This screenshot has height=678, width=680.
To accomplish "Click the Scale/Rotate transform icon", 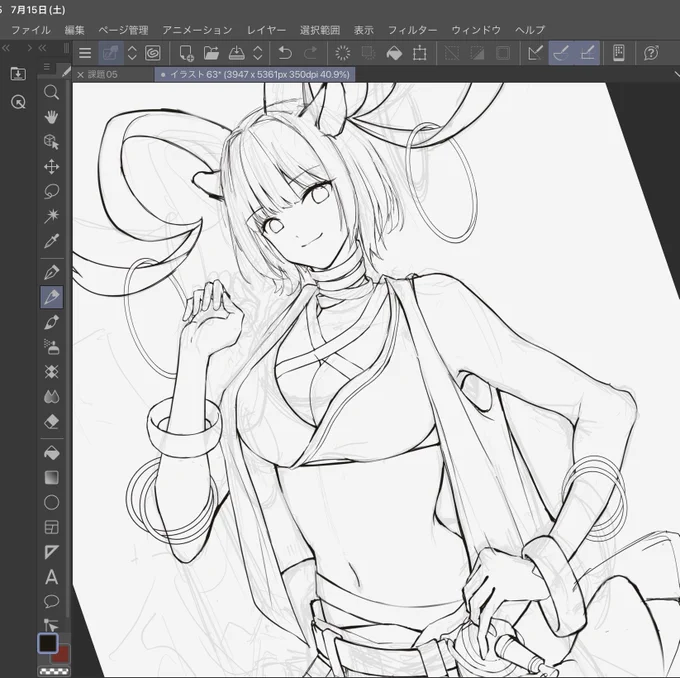I will 419,53.
